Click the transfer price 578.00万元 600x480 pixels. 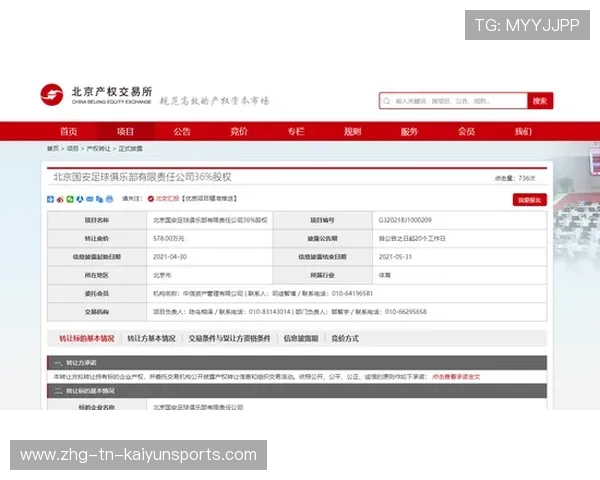[169, 238]
